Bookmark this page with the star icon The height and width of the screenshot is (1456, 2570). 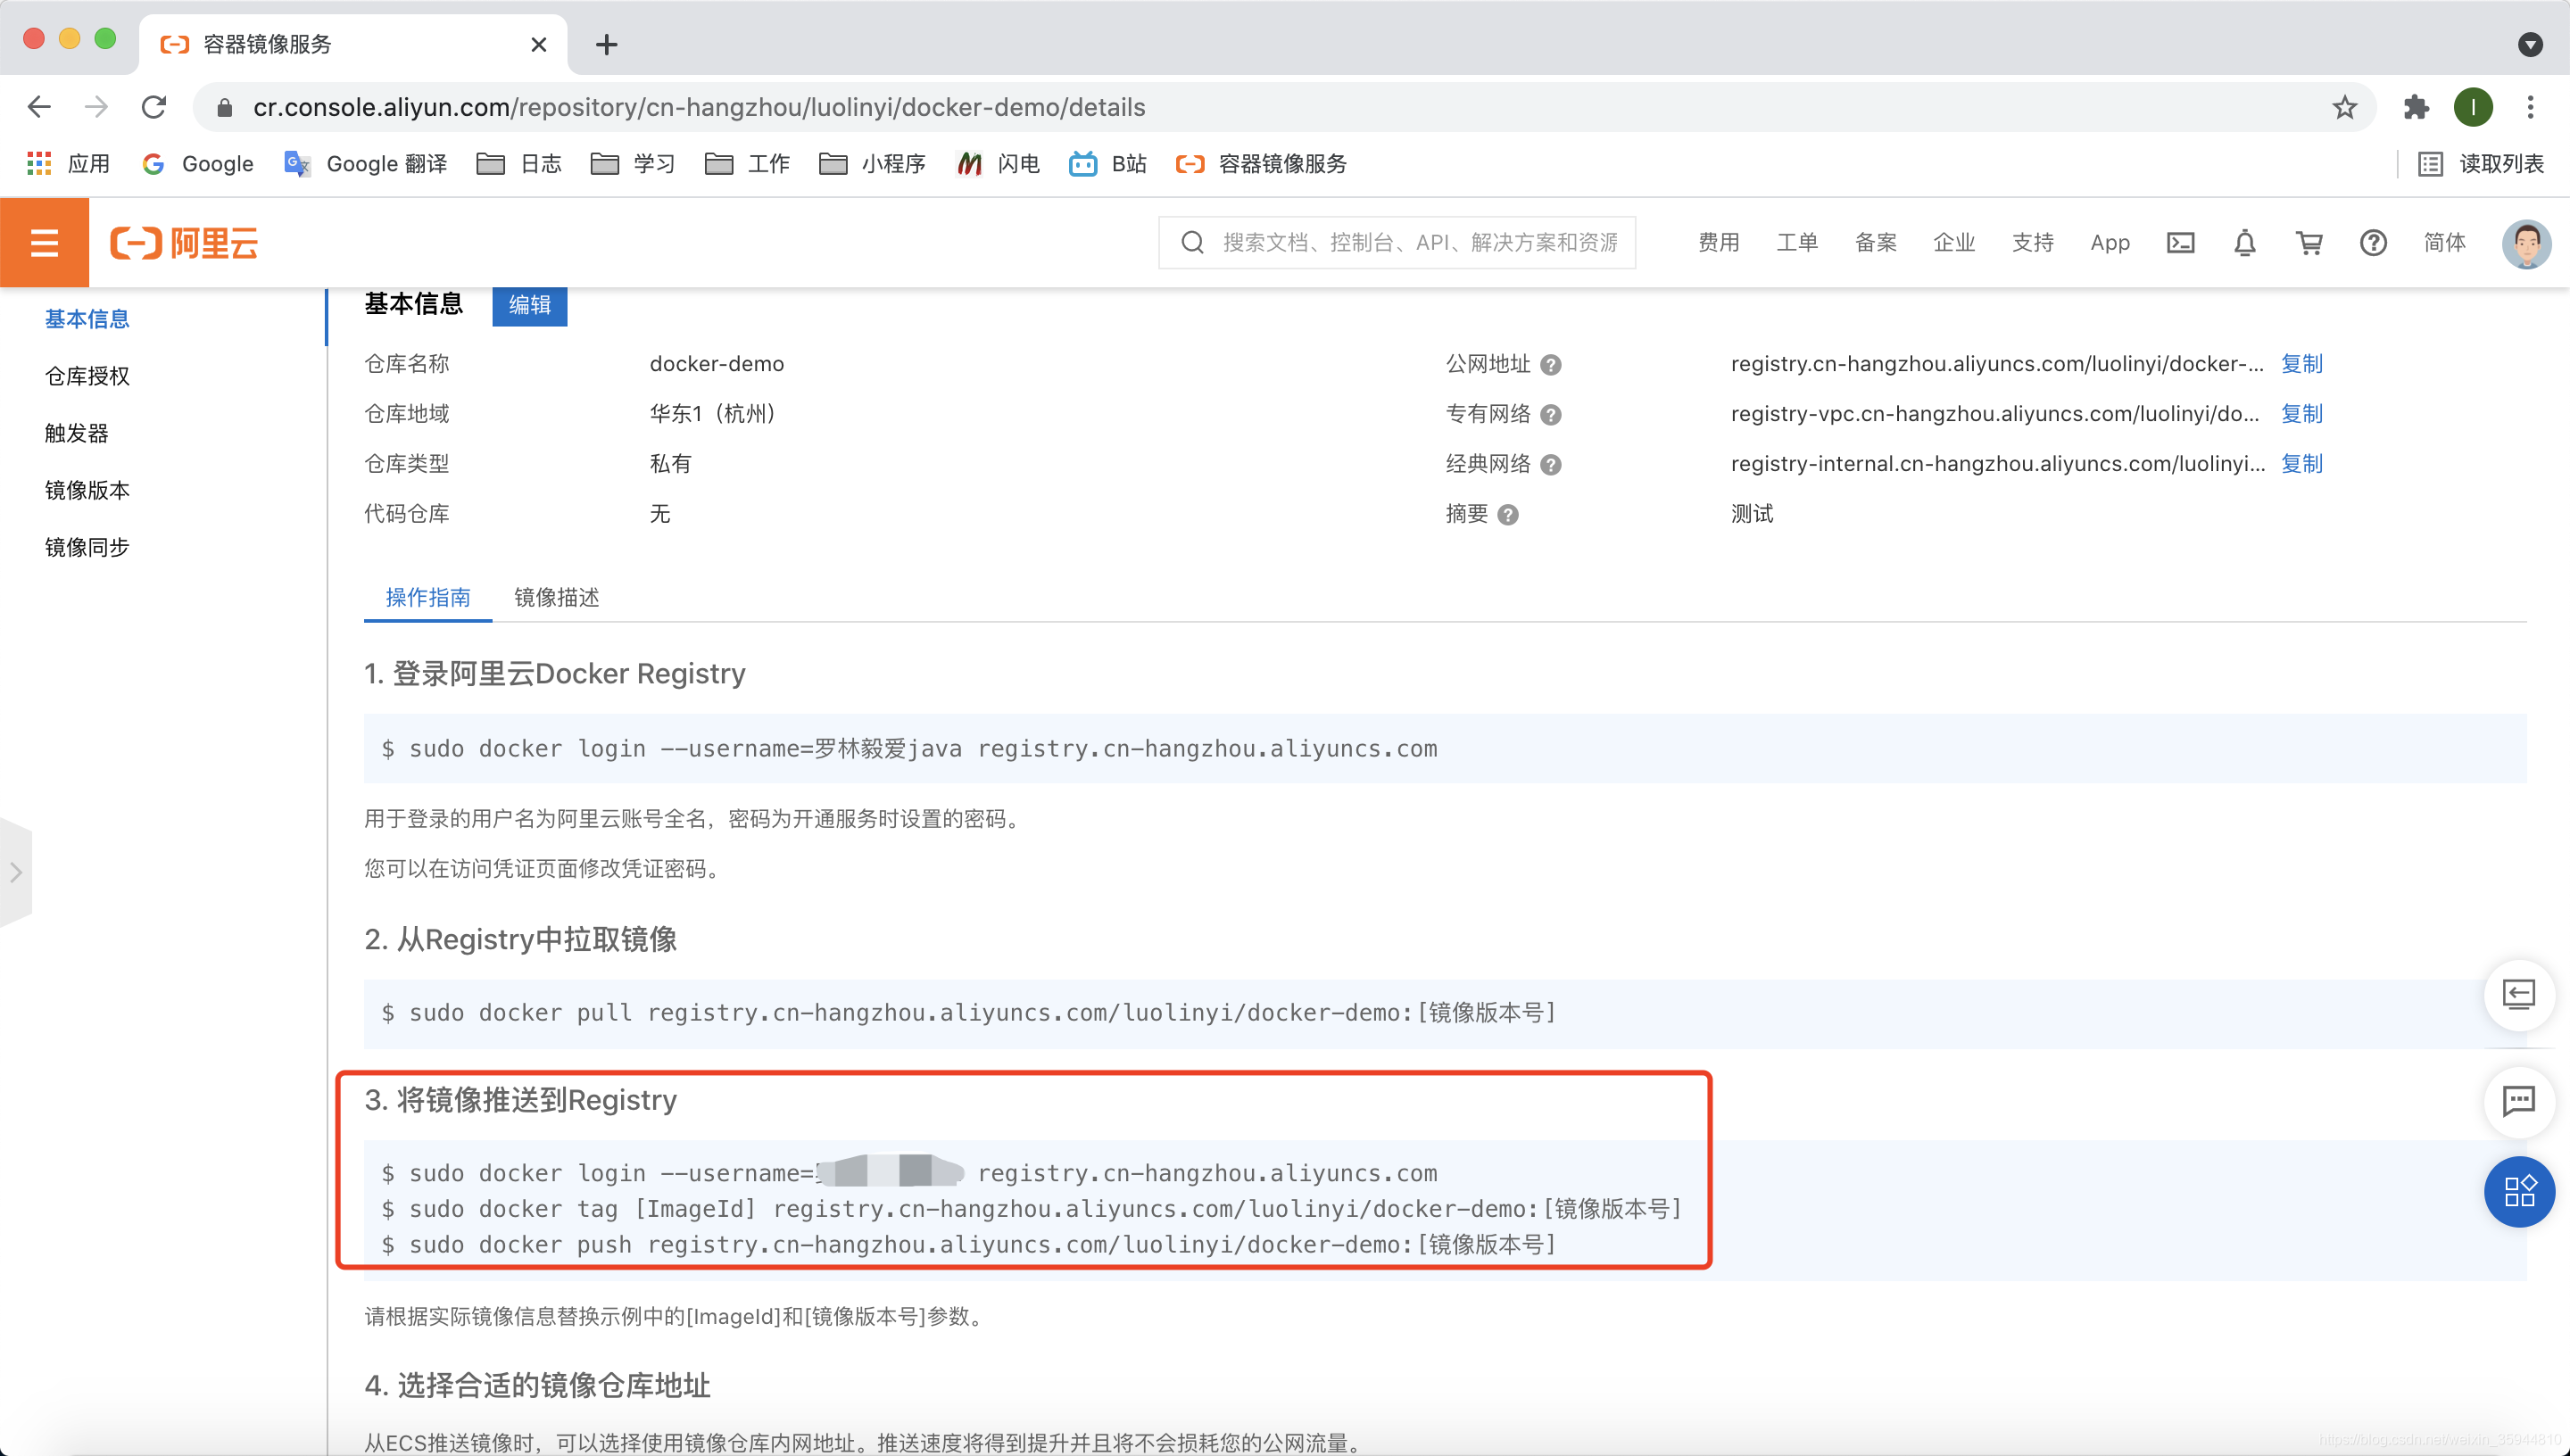[2344, 107]
